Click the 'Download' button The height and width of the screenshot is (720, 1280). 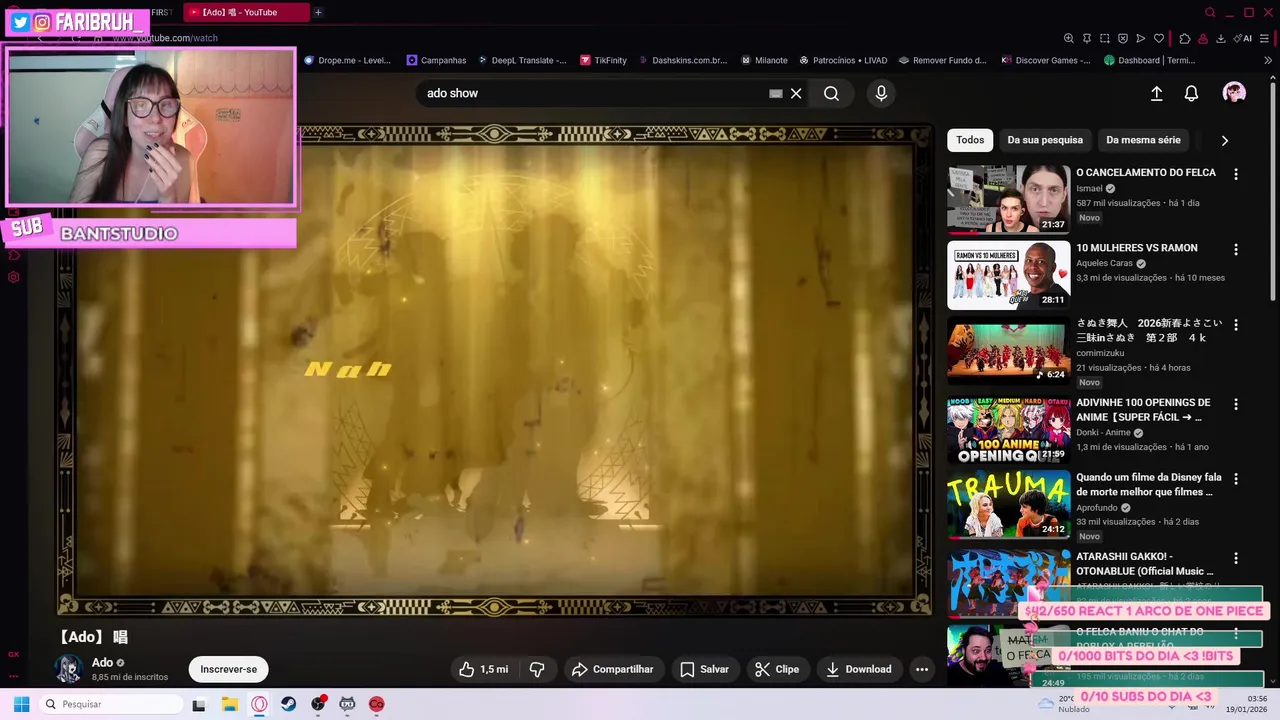click(x=859, y=669)
